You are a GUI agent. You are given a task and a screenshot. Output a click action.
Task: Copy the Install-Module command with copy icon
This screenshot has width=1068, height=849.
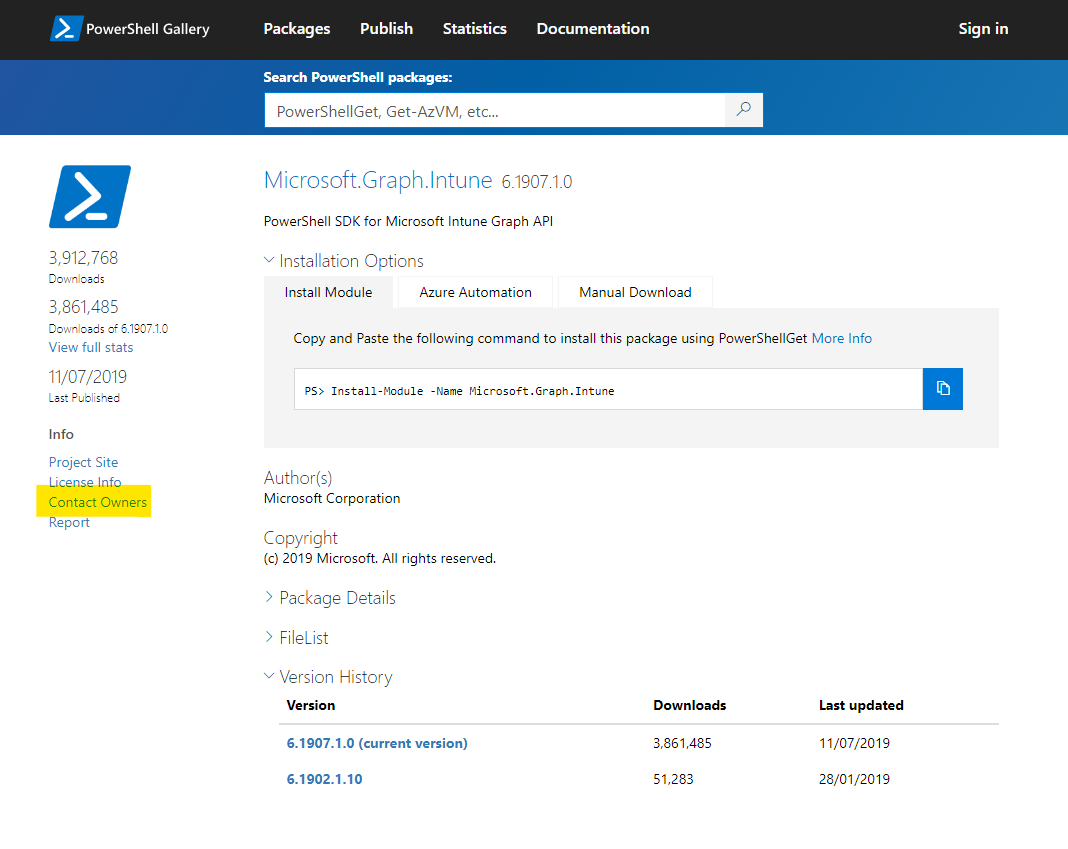943,389
